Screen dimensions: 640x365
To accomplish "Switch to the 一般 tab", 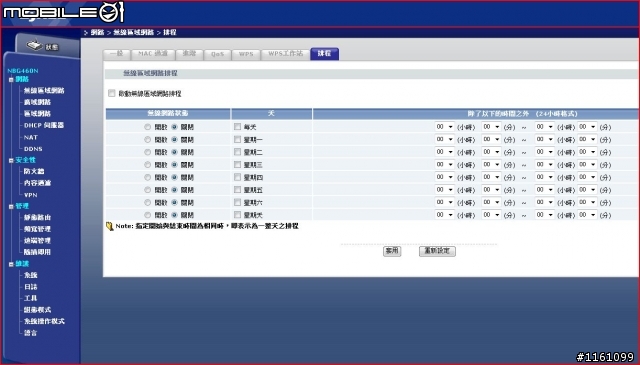I will click(117, 54).
